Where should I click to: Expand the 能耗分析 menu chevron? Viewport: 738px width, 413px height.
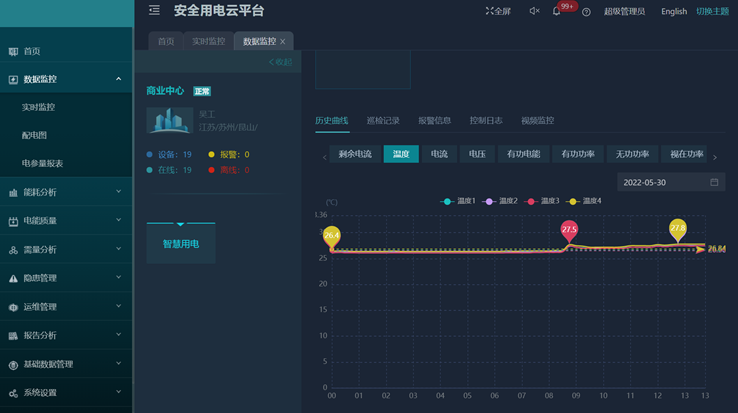pyautogui.click(x=119, y=192)
